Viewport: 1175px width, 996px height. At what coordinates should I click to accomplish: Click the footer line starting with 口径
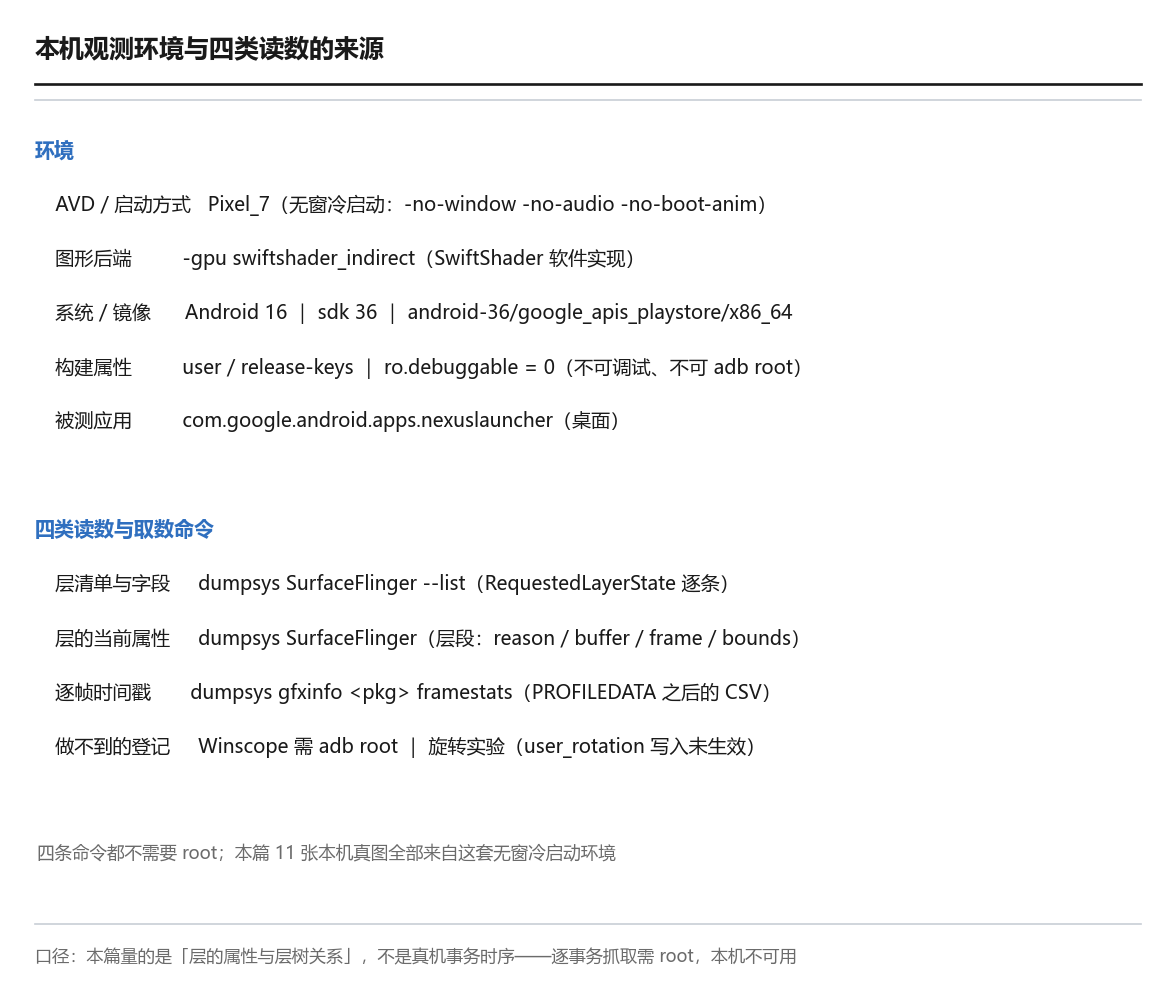[416, 956]
